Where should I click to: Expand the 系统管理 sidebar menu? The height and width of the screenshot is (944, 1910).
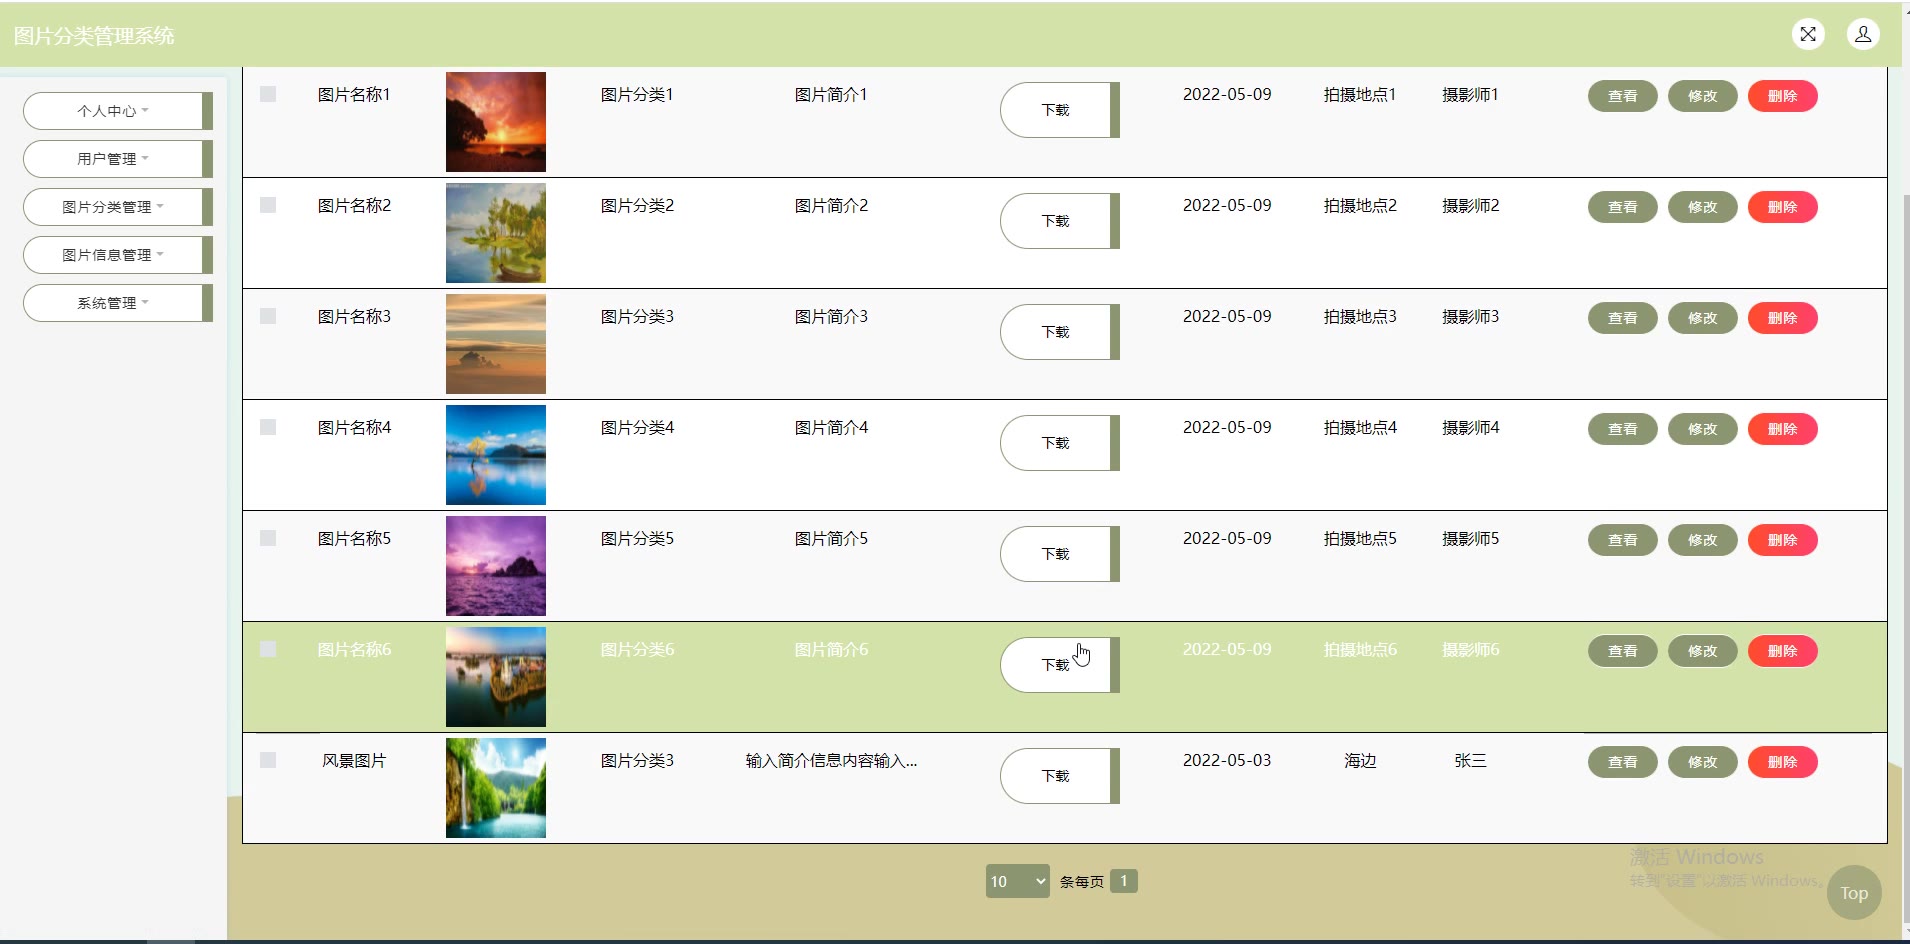coord(118,303)
